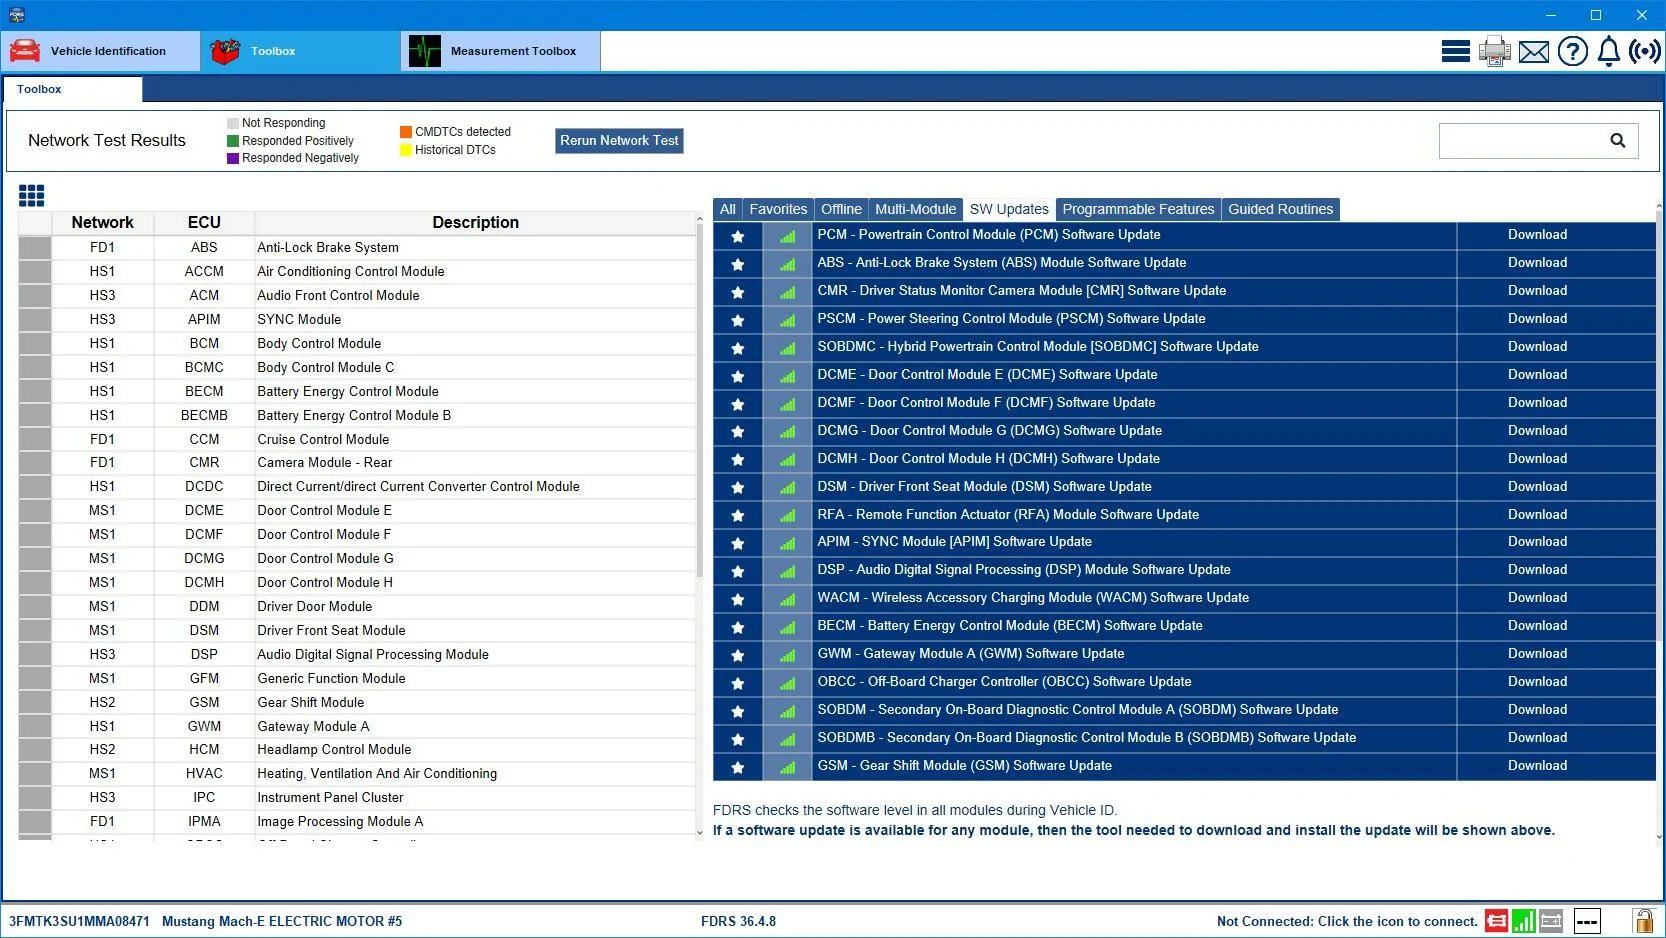Select the Multi-Module filter tab
This screenshot has height=938, width=1666.
[x=915, y=209]
